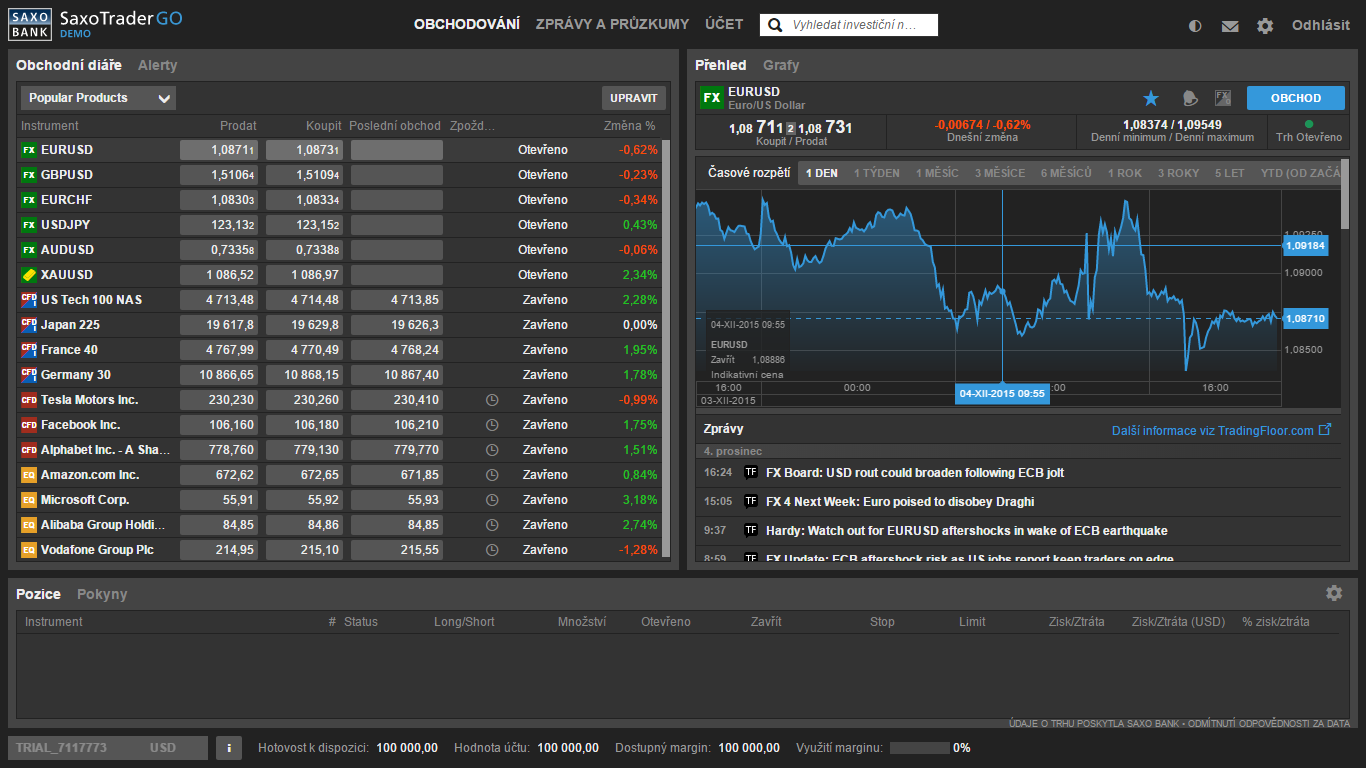
Task: Open the FX options icon beside bell
Action: (x=1222, y=98)
